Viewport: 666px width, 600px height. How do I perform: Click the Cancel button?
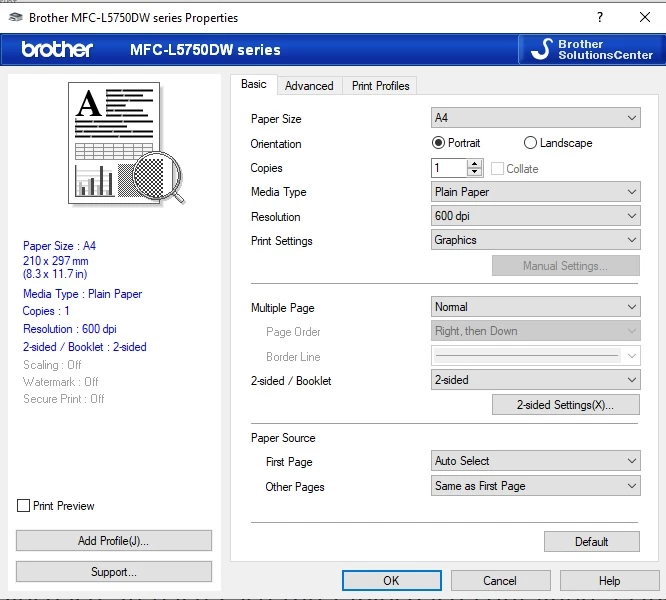(x=500, y=580)
